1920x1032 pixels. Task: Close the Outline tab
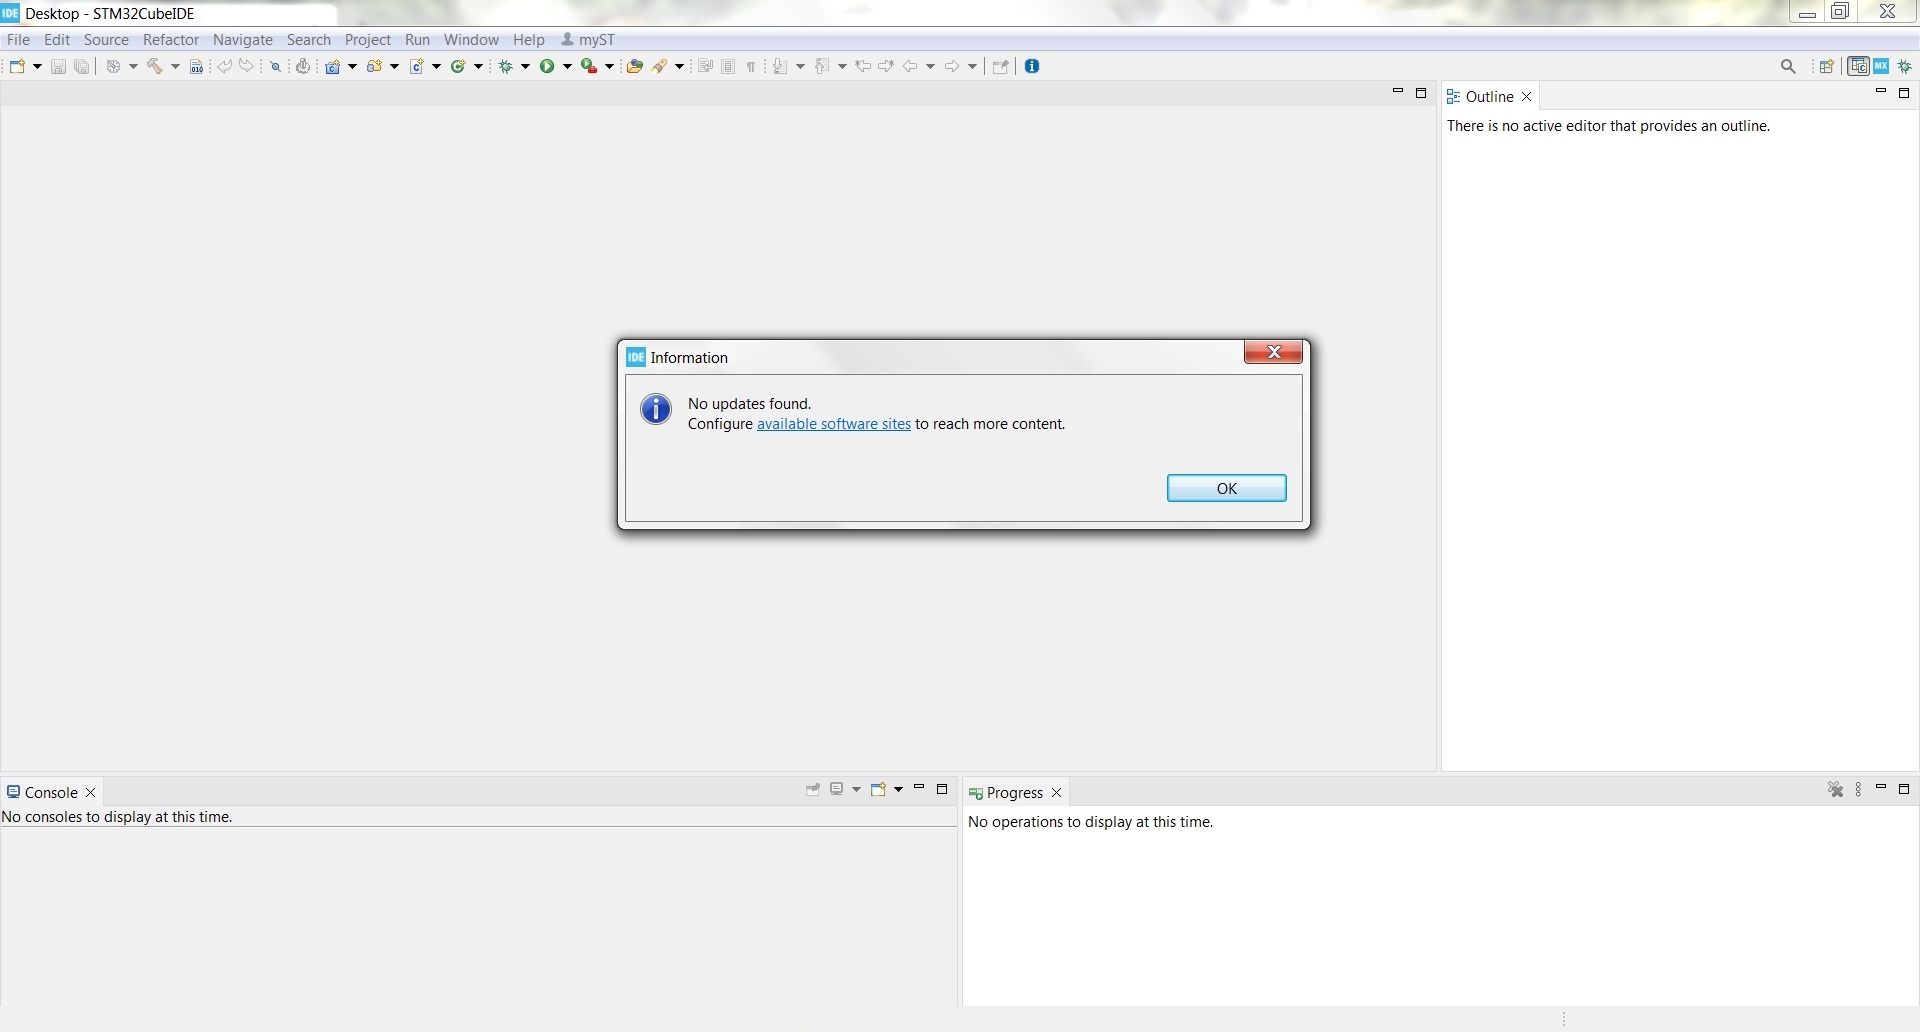point(1527,97)
